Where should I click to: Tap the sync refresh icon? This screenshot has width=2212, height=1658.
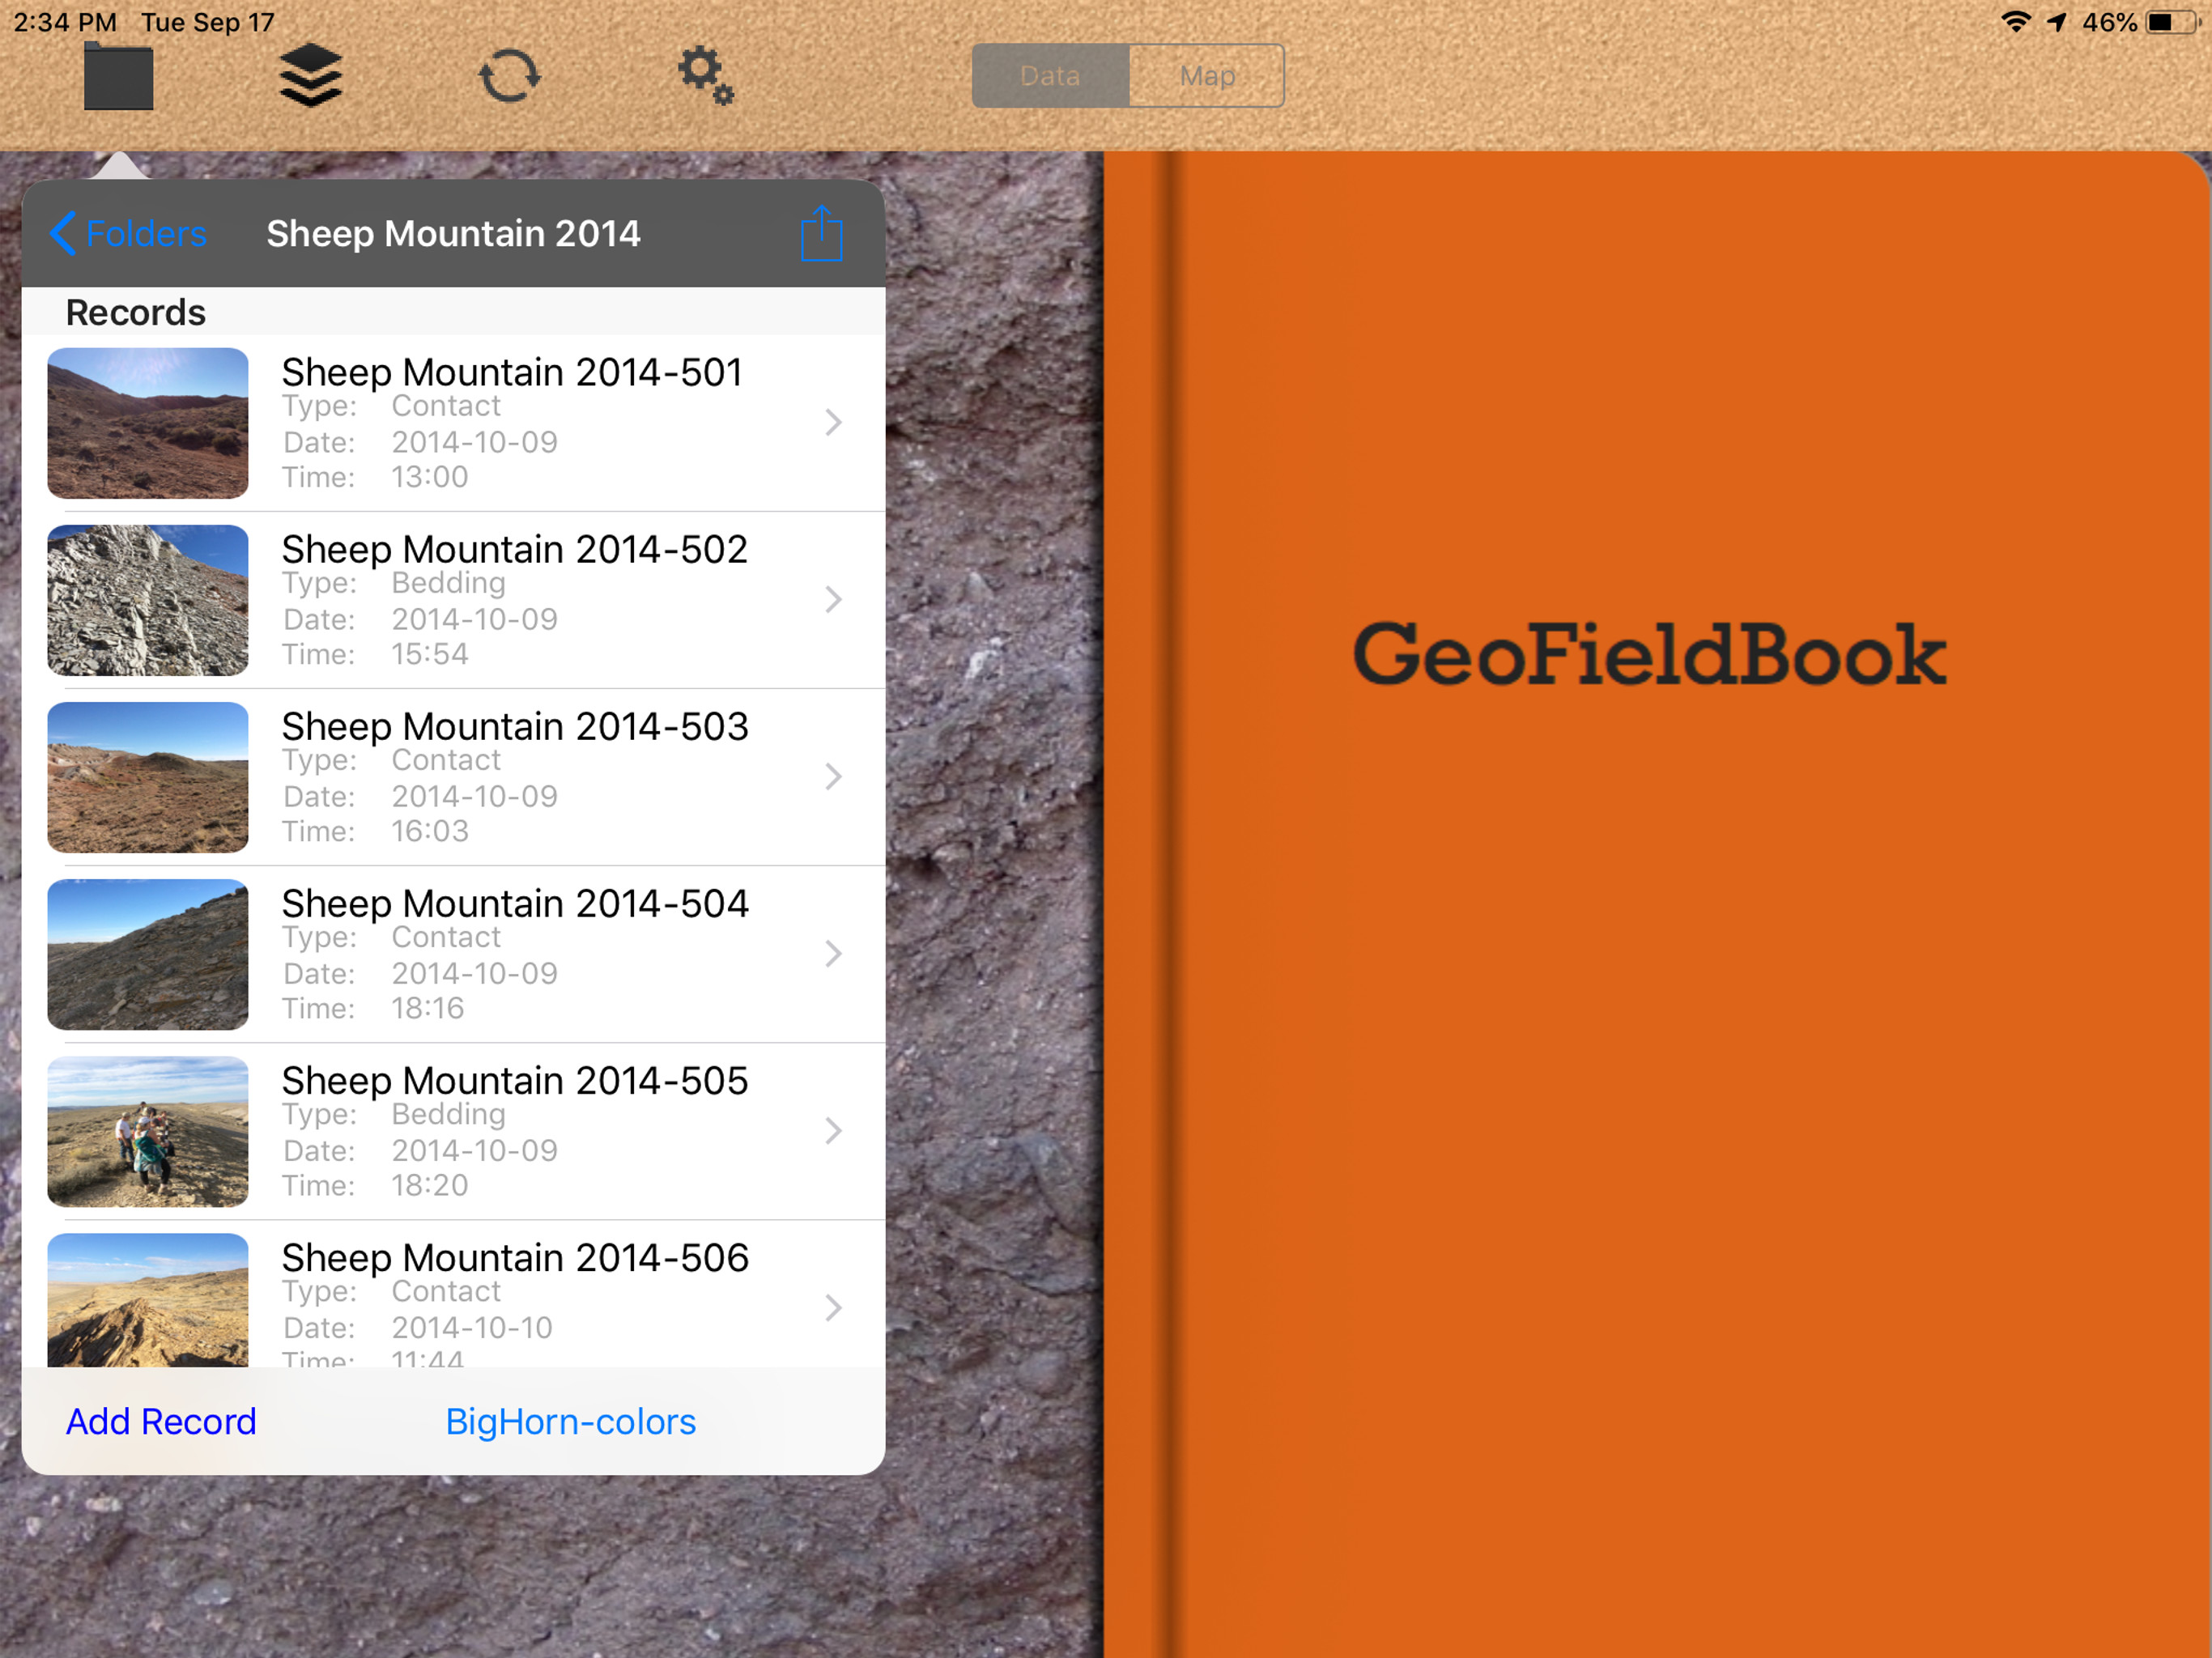pyautogui.click(x=509, y=76)
